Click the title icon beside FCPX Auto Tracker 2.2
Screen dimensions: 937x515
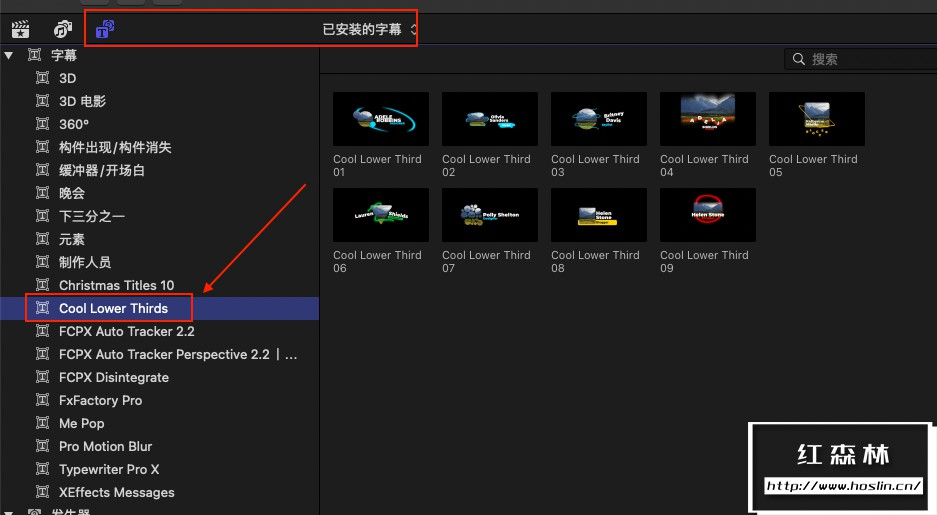pyautogui.click(x=42, y=331)
